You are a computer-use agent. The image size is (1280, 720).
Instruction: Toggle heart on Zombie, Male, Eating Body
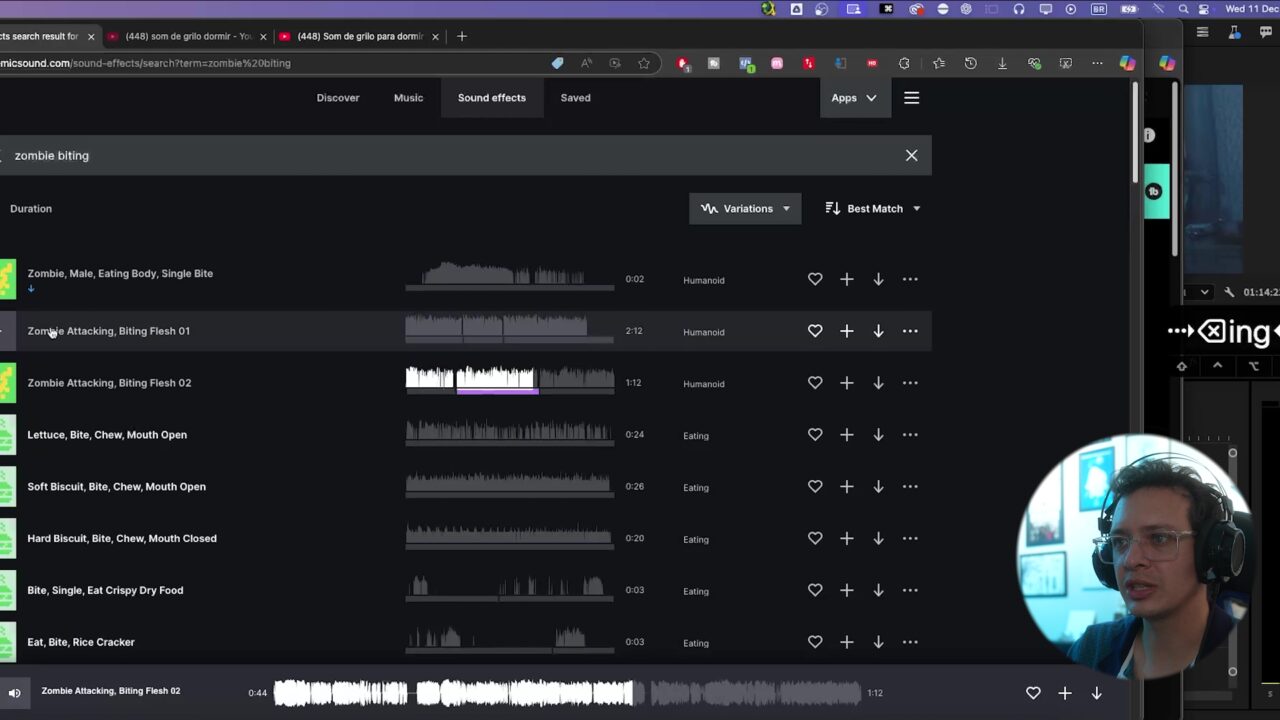[x=815, y=280]
